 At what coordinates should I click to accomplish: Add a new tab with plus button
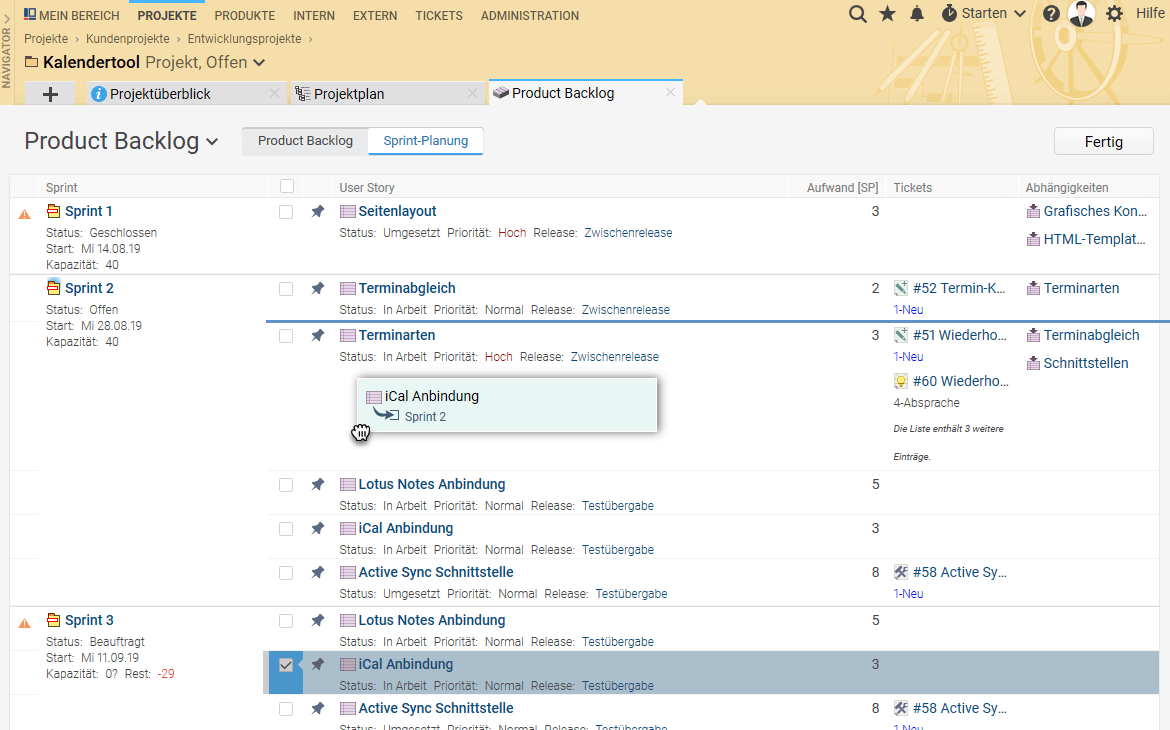point(51,94)
